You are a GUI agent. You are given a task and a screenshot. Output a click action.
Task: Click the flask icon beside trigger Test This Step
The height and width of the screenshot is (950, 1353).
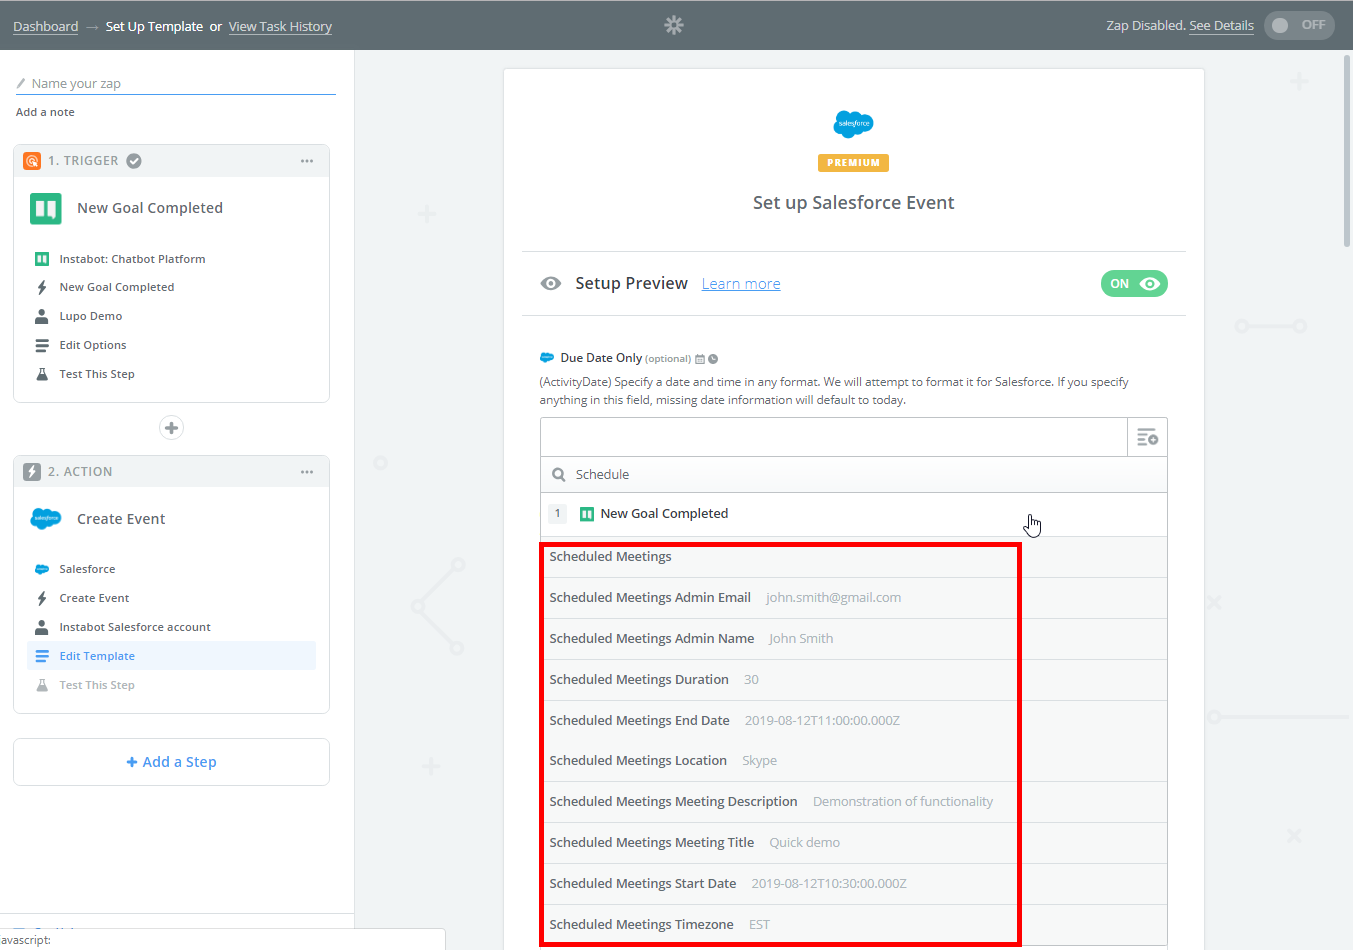coord(42,374)
